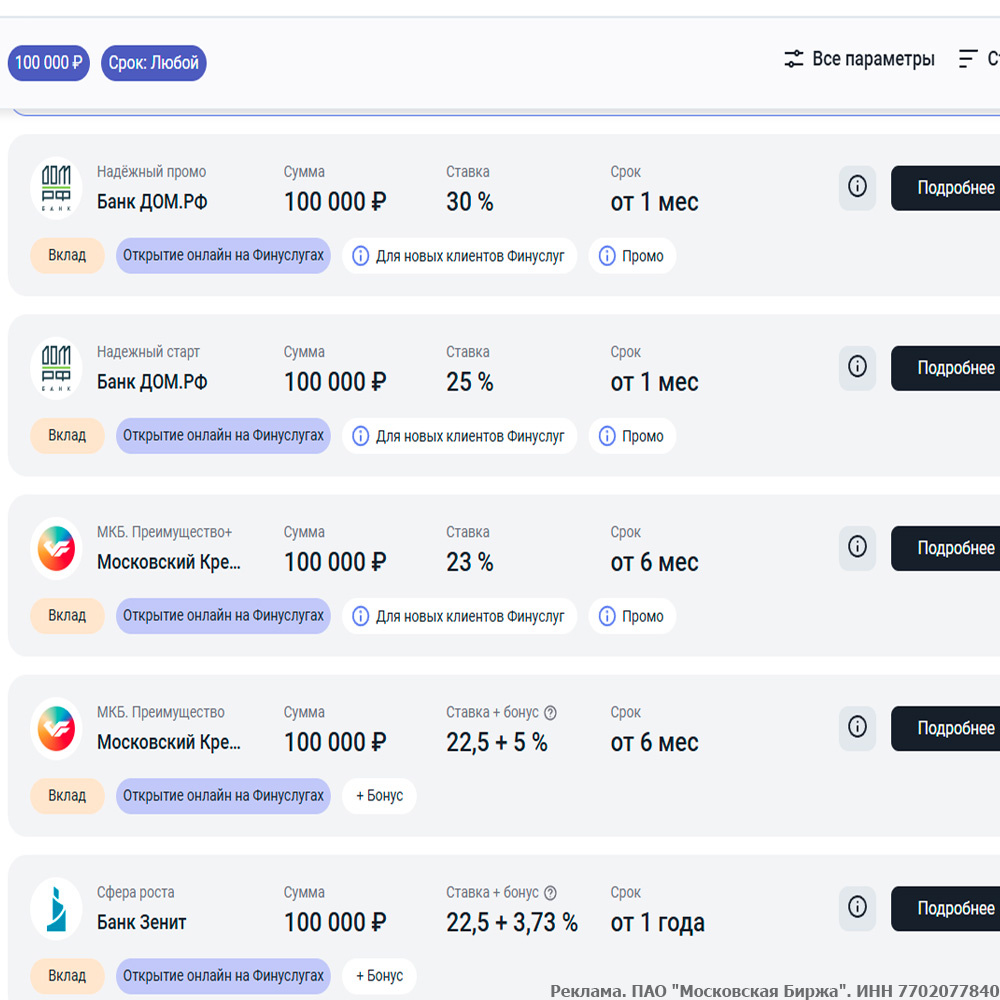This screenshot has width=1000, height=1000.
Task: Click the Вклад tag on the Надёжный промо card
Action: 67,255
